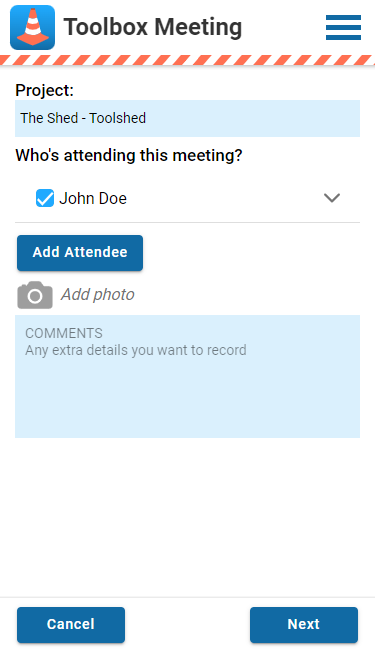Click the Project: field label
Image resolution: width=375 pixels, height=667 pixels.
coord(45,90)
